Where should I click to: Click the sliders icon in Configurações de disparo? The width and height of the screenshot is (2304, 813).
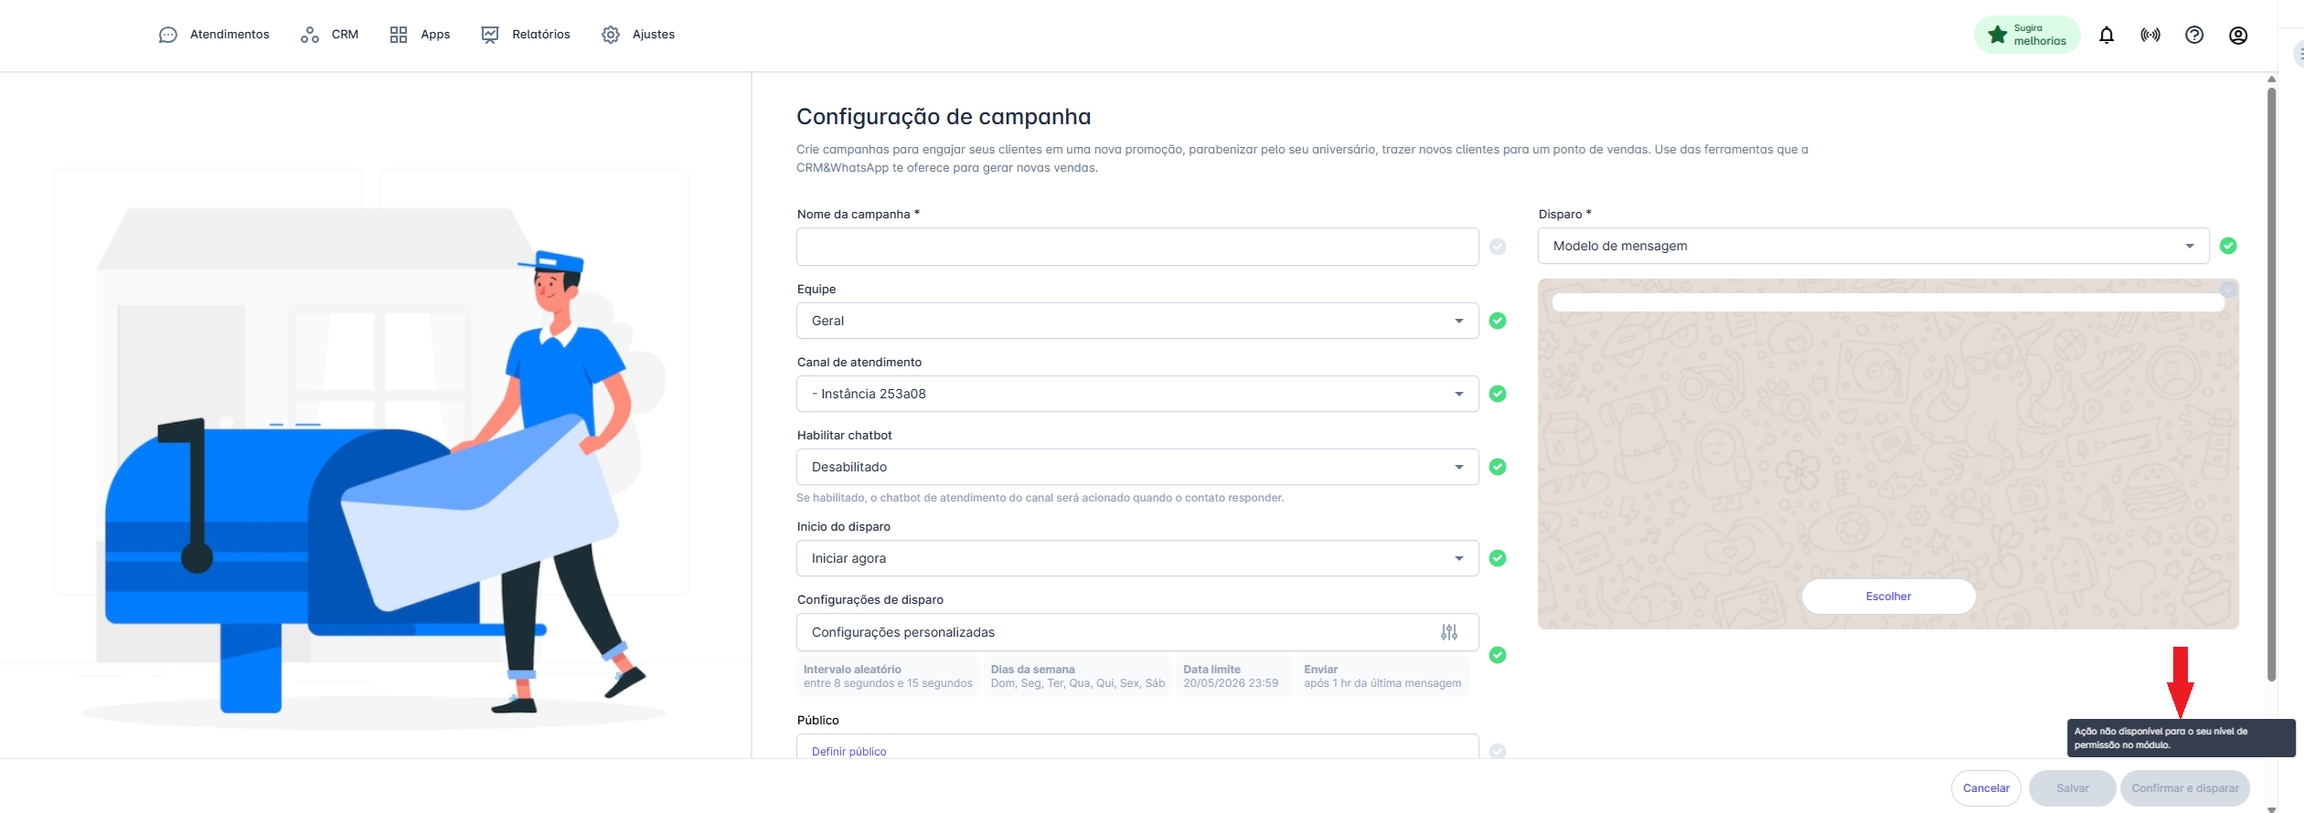pos(1449,632)
